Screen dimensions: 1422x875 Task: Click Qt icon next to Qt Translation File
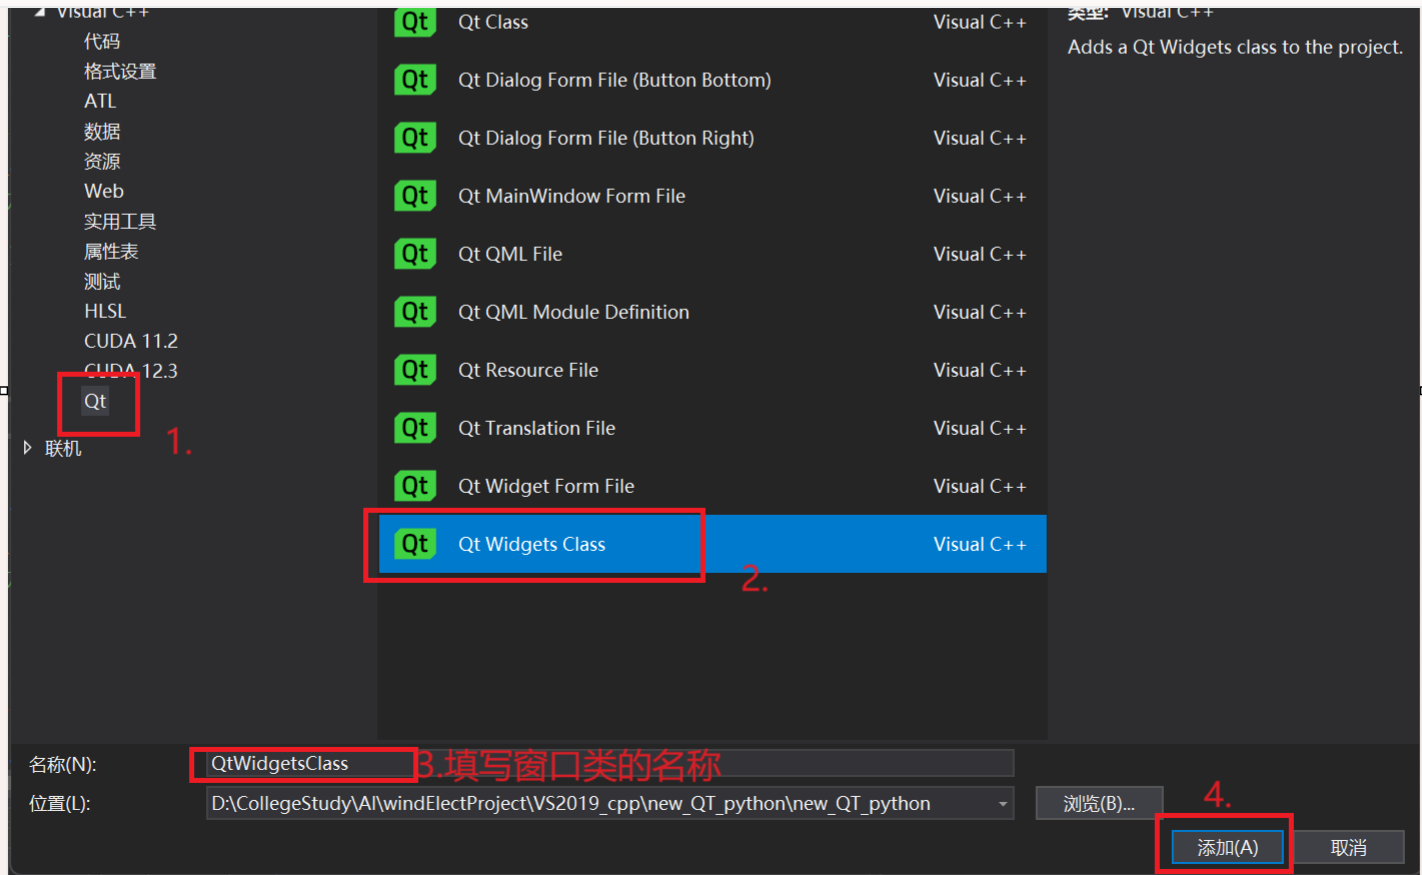tap(415, 428)
